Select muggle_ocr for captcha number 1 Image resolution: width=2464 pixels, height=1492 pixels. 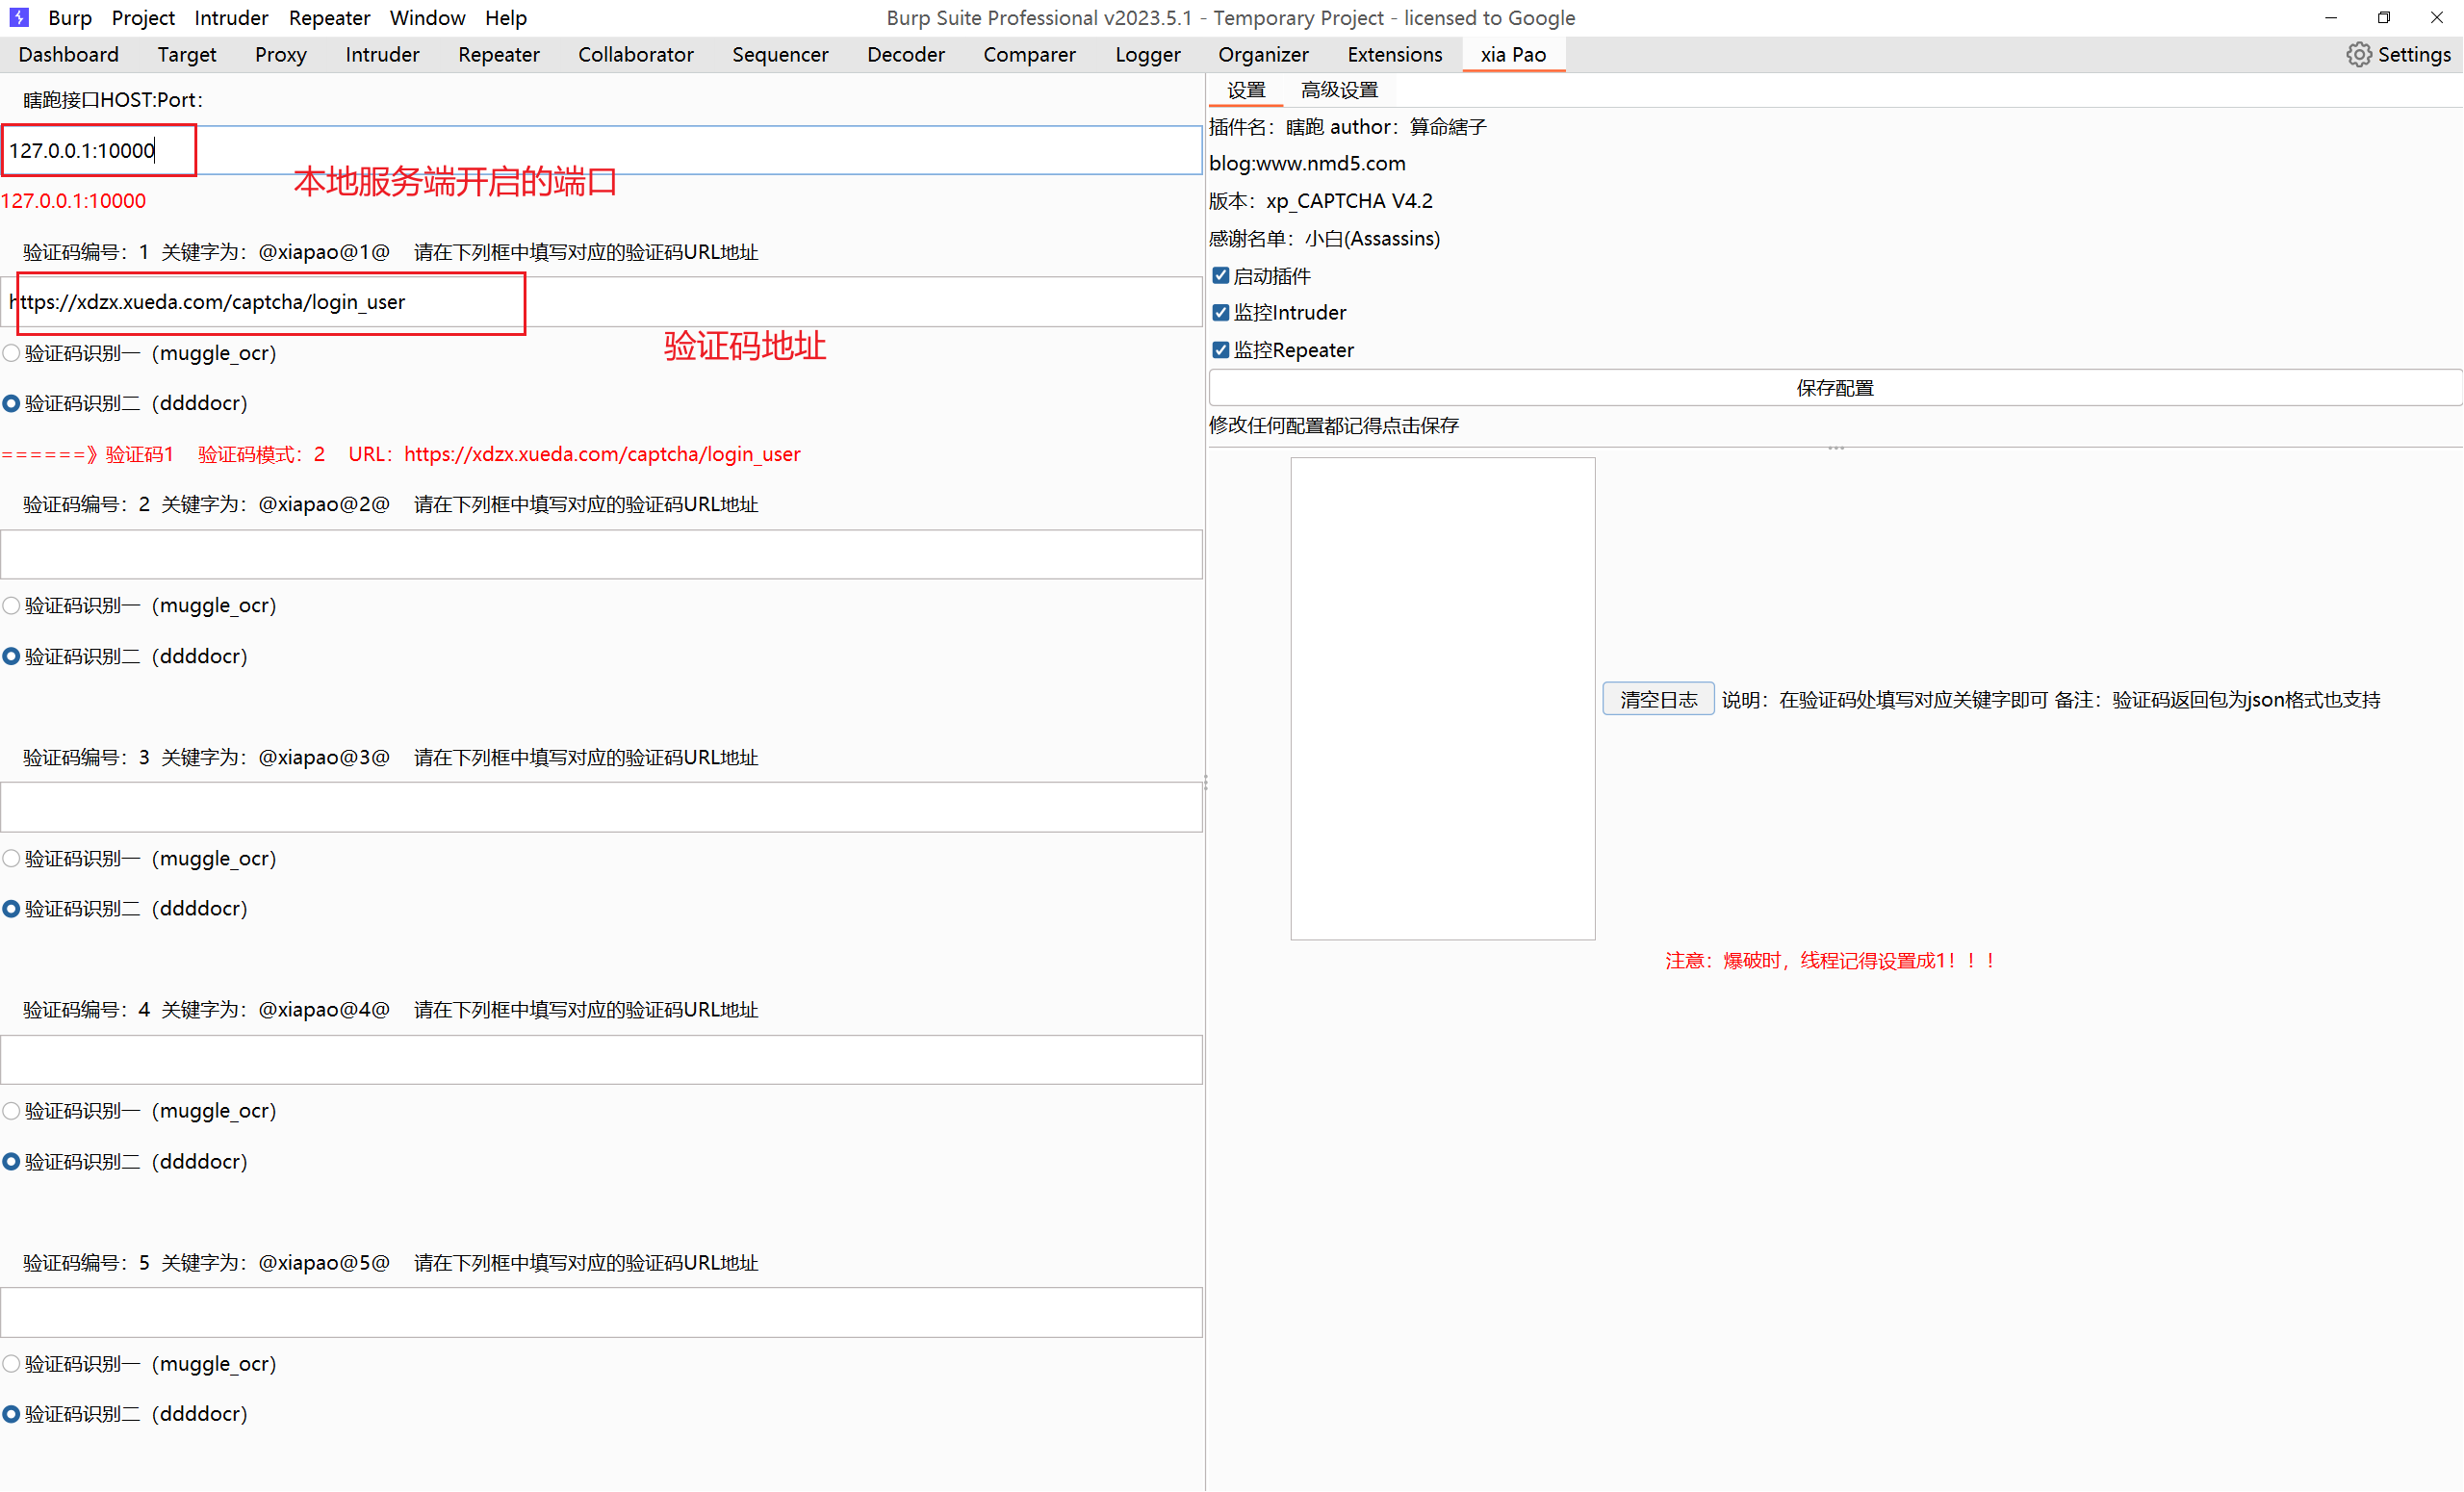[11, 353]
